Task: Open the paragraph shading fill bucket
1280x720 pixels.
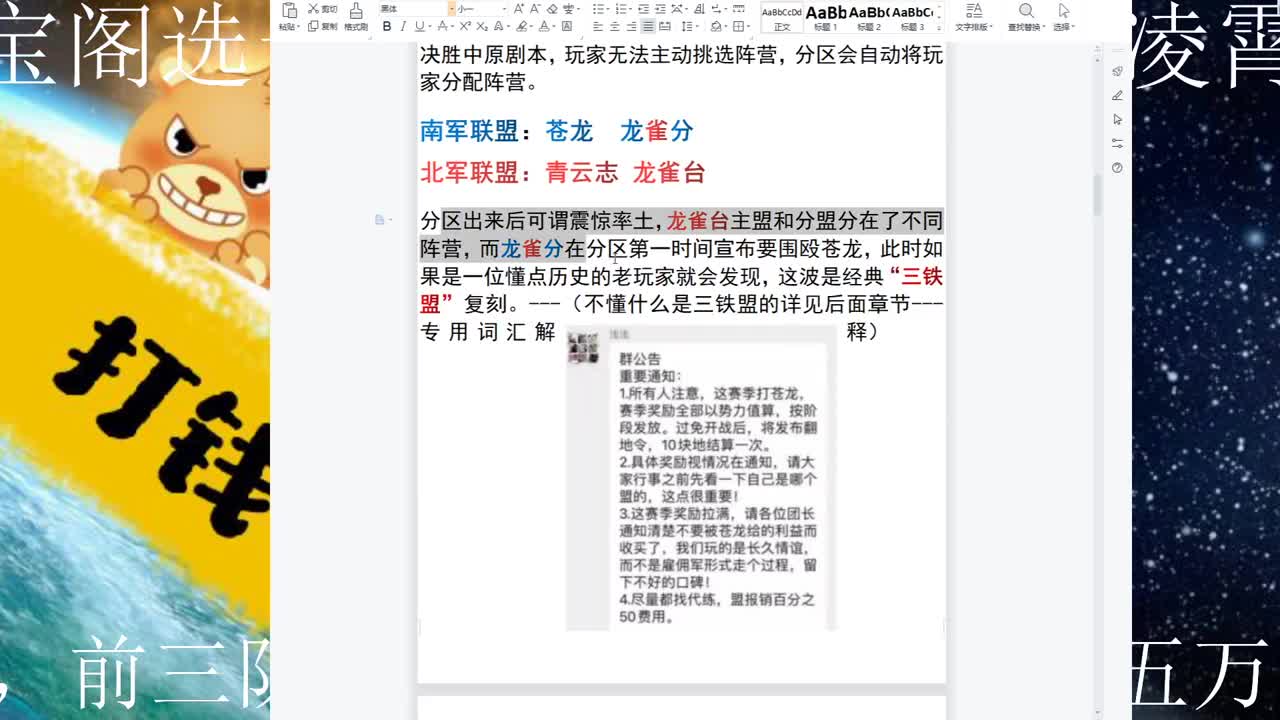Action: pos(716,26)
